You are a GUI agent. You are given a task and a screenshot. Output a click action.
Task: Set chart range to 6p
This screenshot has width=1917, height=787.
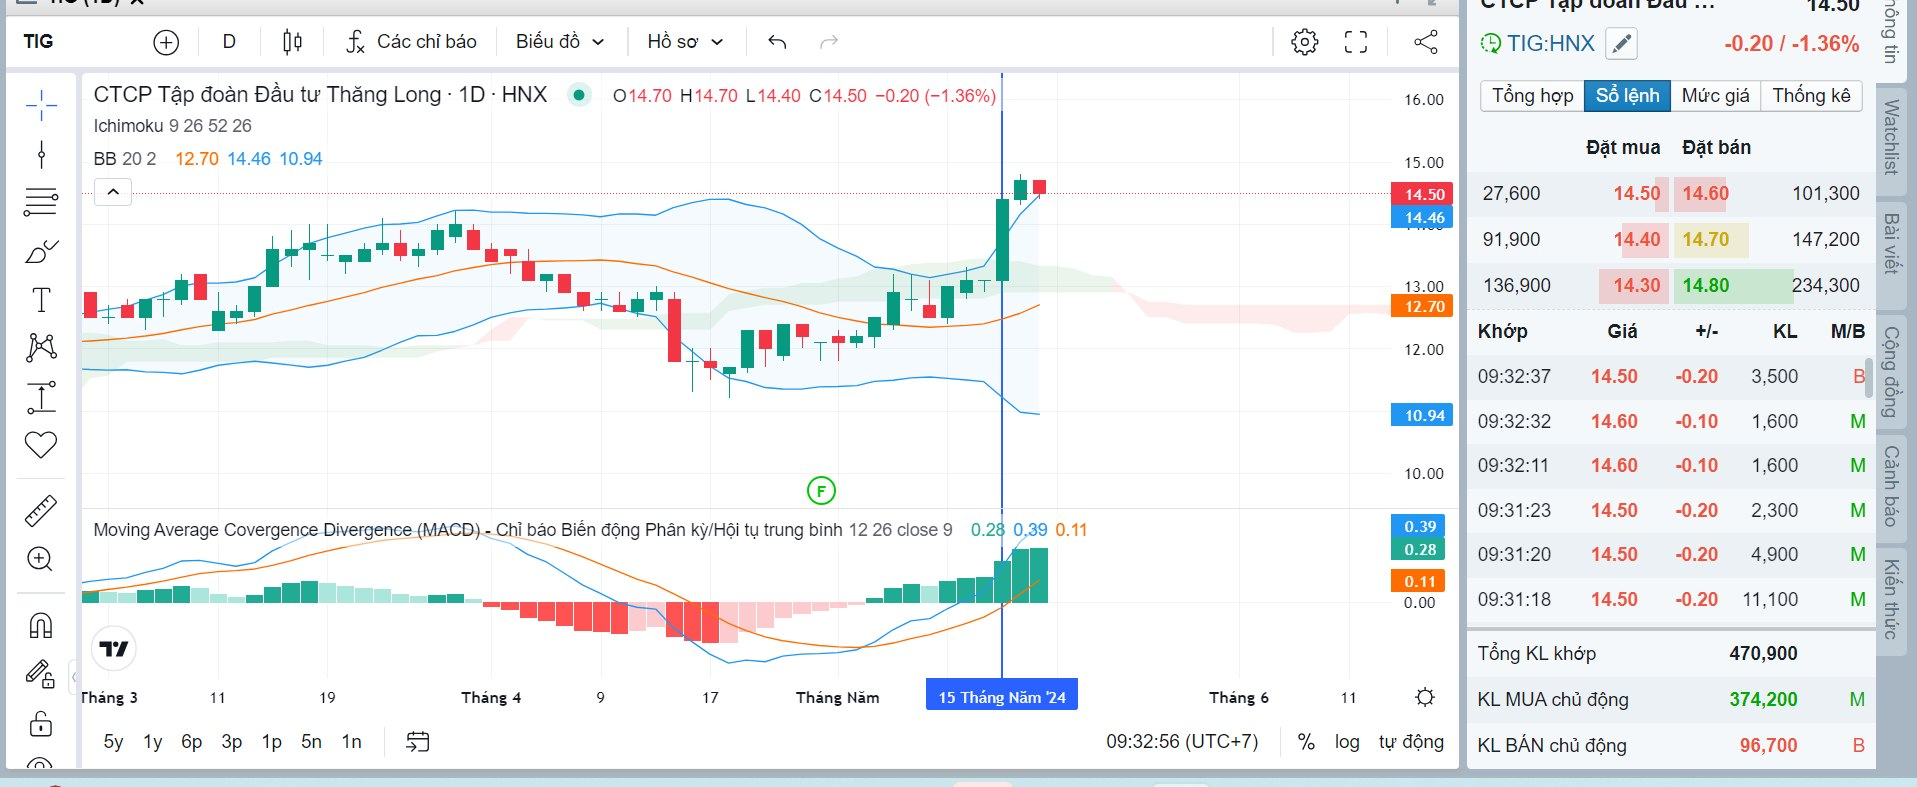pos(191,742)
